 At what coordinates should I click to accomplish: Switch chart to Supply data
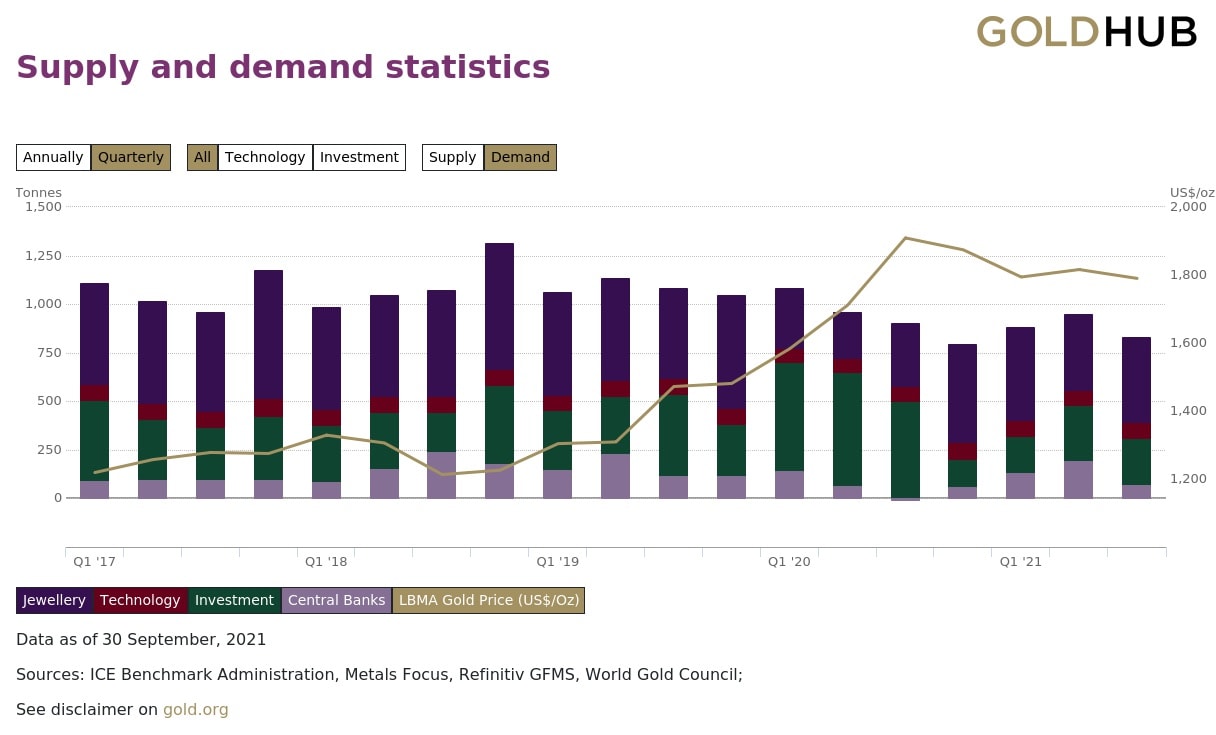[452, 158]
